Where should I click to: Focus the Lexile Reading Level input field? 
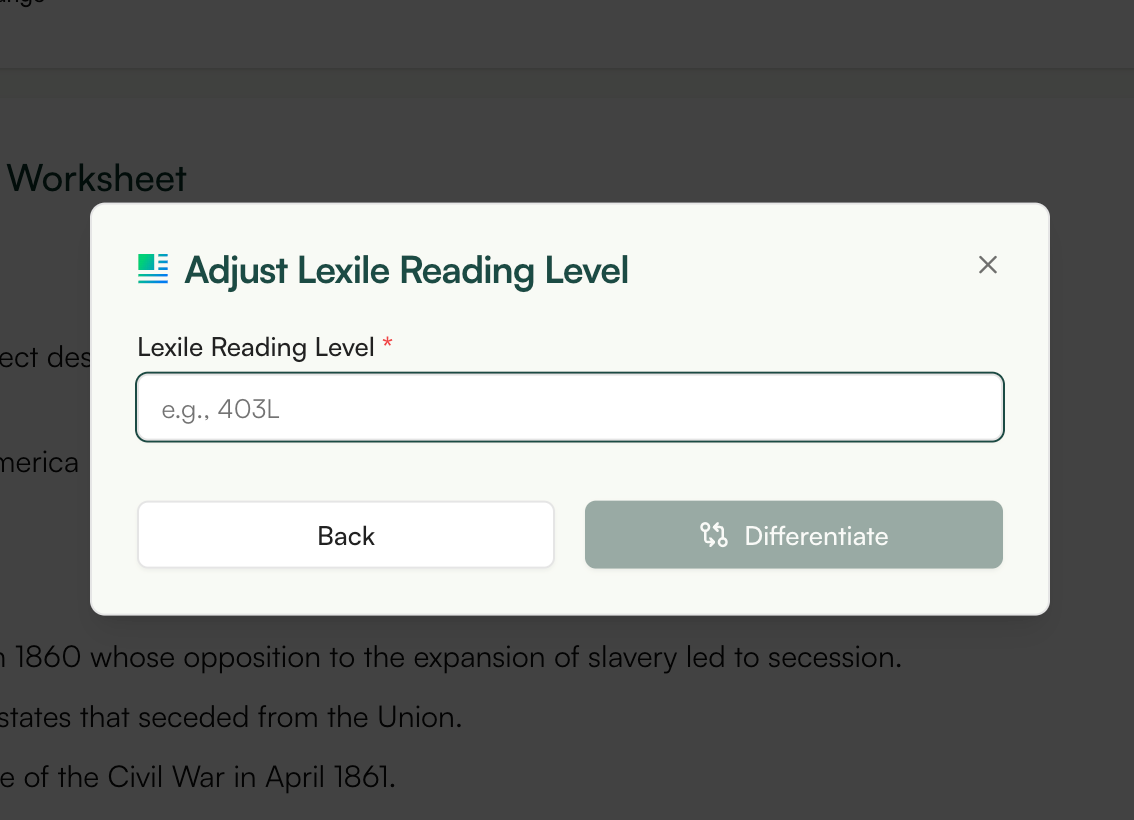(x=570, y=407)
